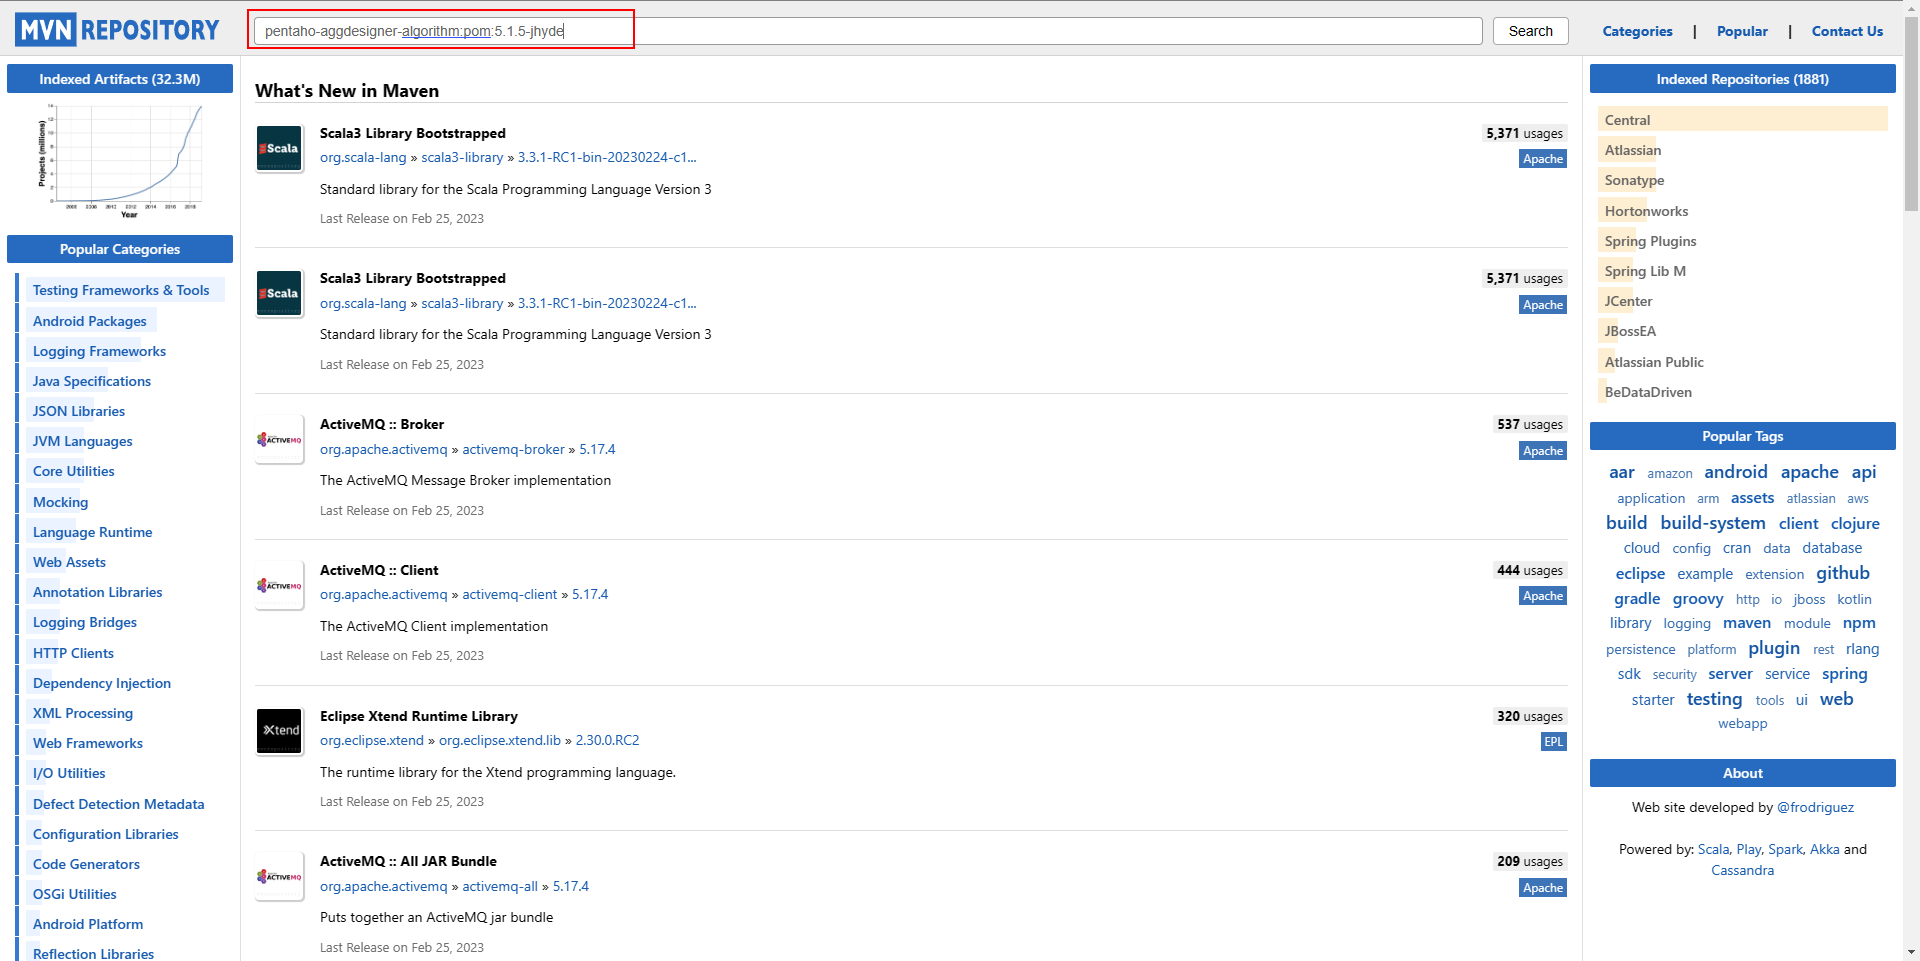Select the JCenter repository
Image resolution: width=1920 pixels, height=961 pixels.
(1628, 301)
